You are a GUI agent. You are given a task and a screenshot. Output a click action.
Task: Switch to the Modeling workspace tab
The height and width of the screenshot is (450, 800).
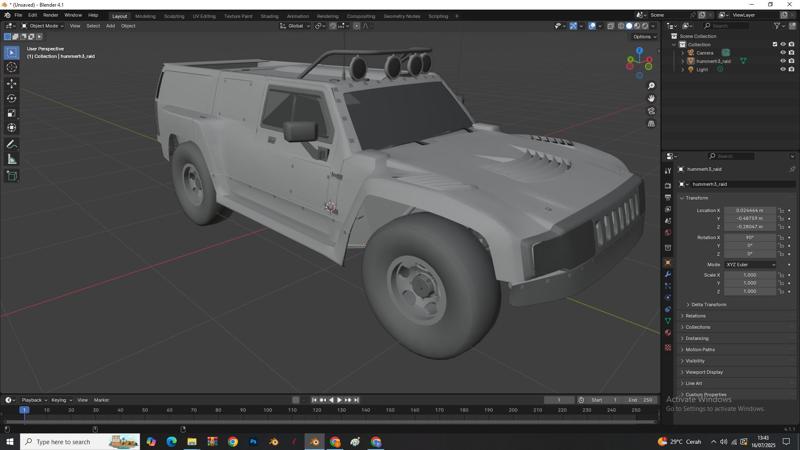tap(145, 16)
